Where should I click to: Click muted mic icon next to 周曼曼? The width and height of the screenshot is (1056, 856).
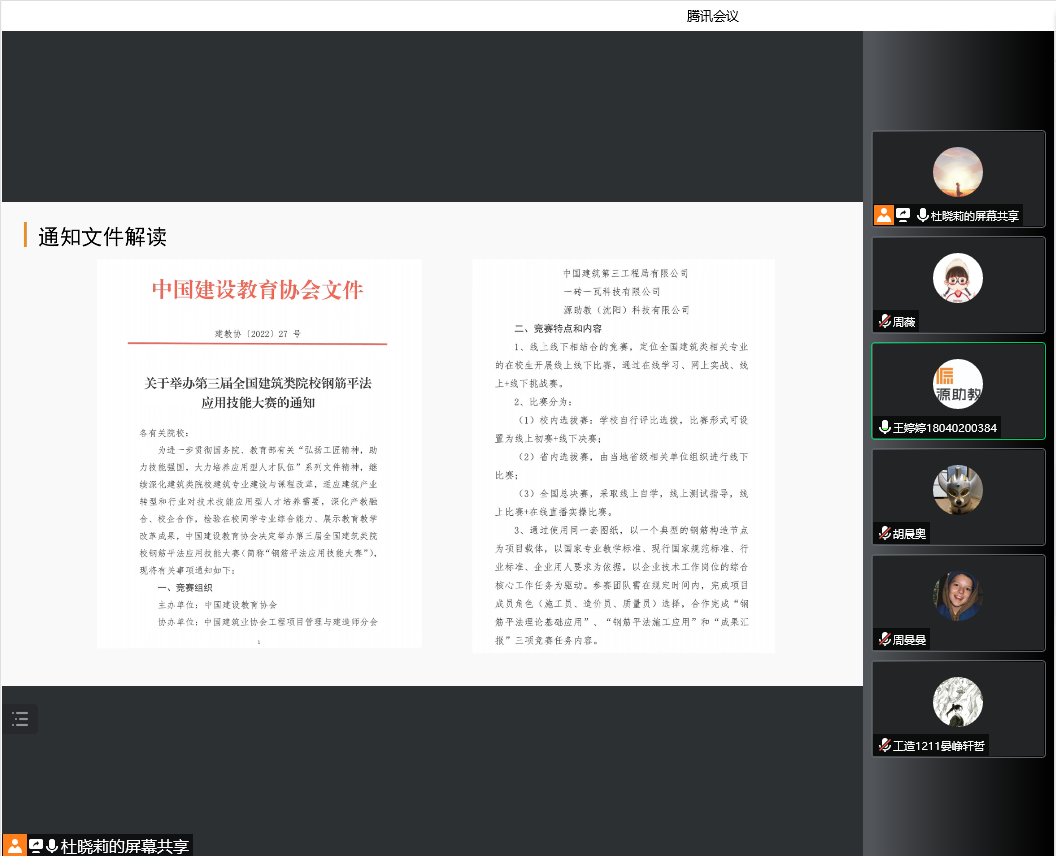pos(884,639)
